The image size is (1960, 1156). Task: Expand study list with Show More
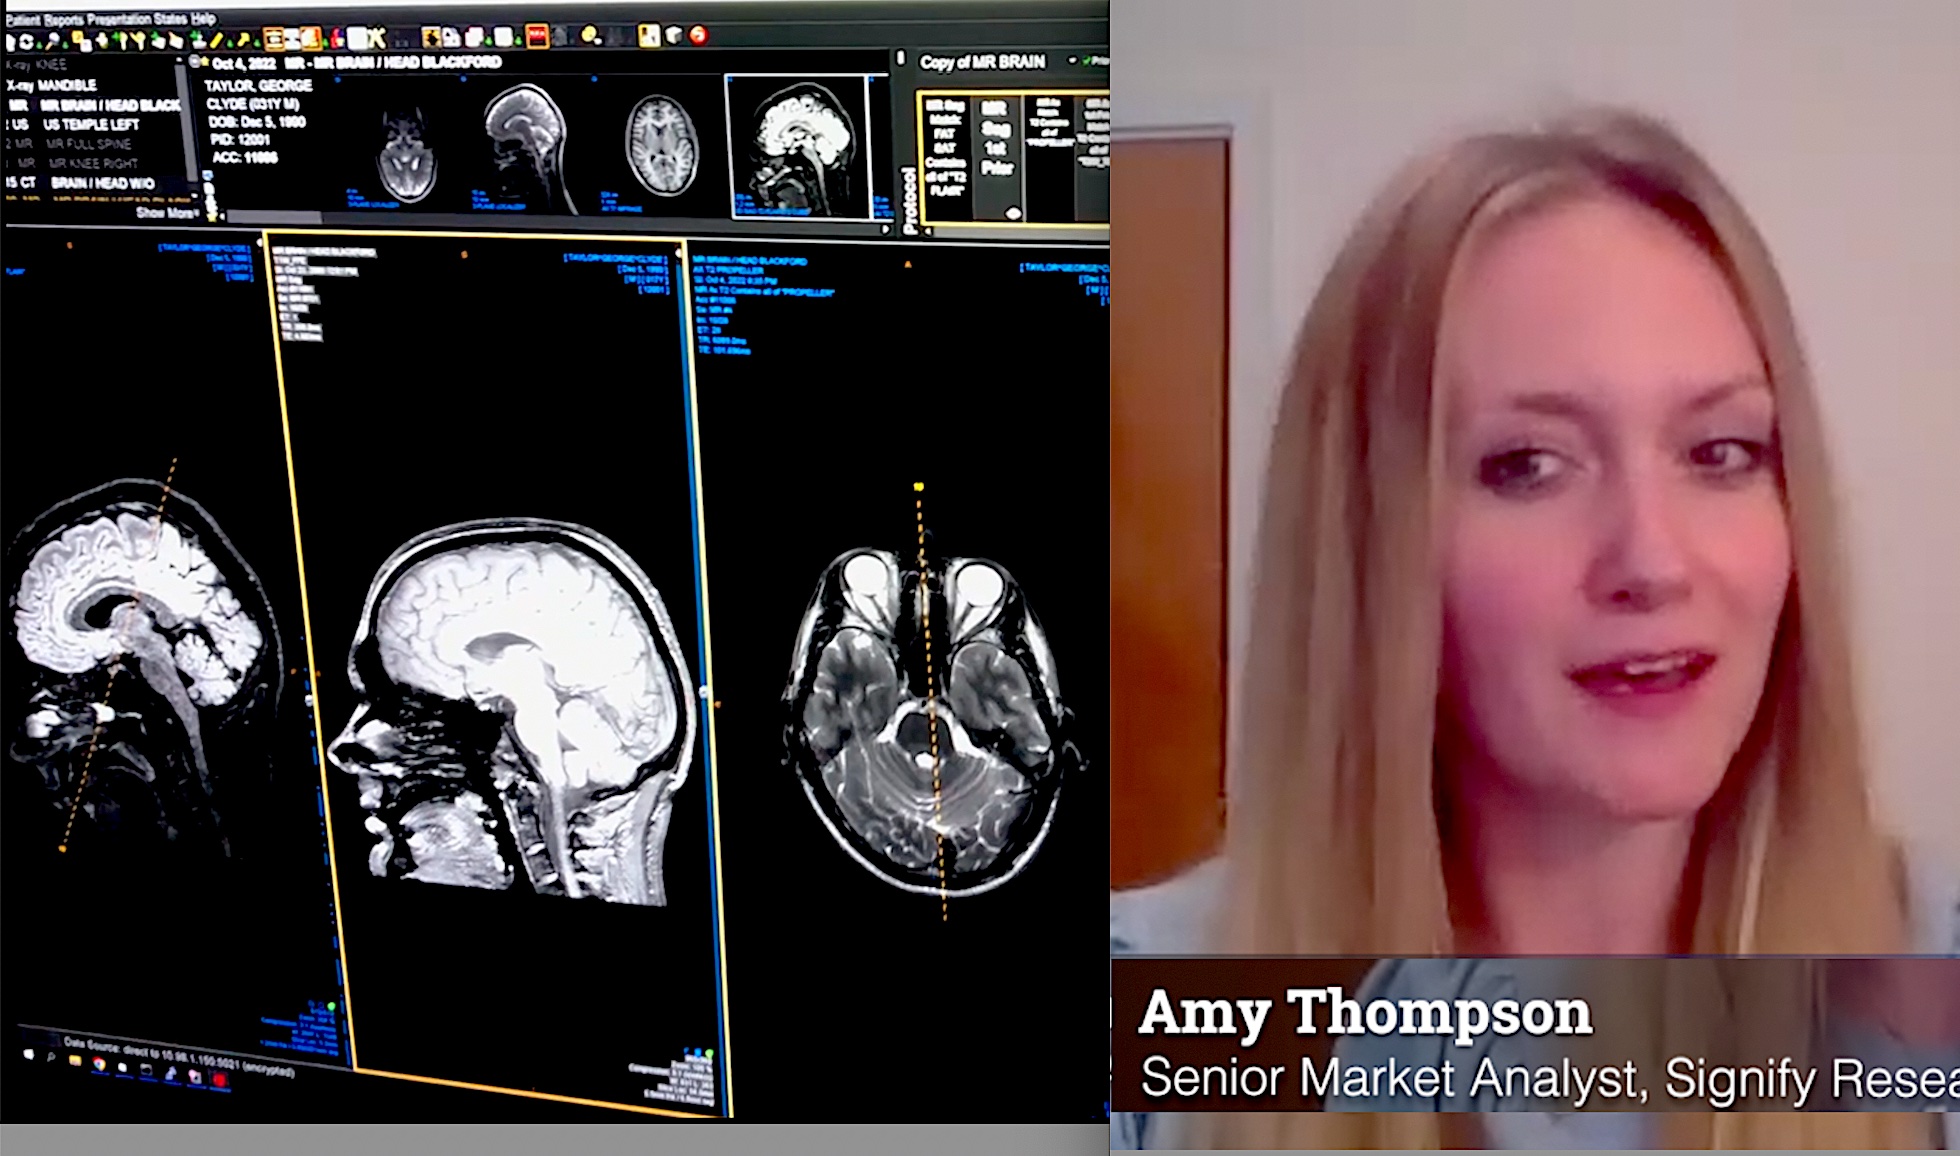tap(166, 212)
